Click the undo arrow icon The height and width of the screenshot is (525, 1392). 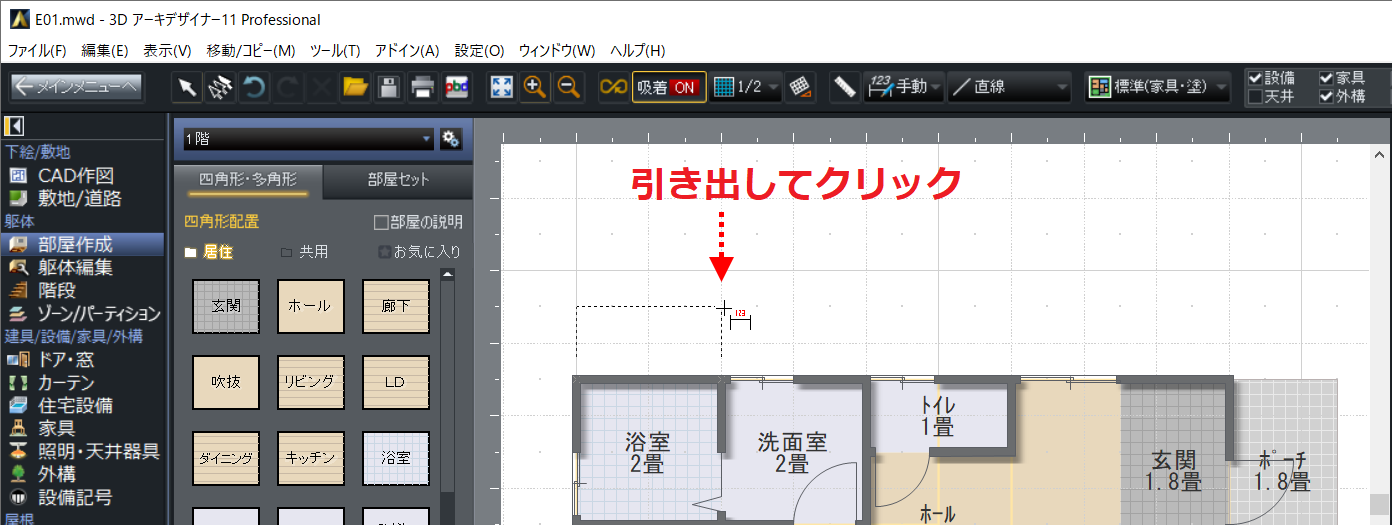[x=255, y=87]
